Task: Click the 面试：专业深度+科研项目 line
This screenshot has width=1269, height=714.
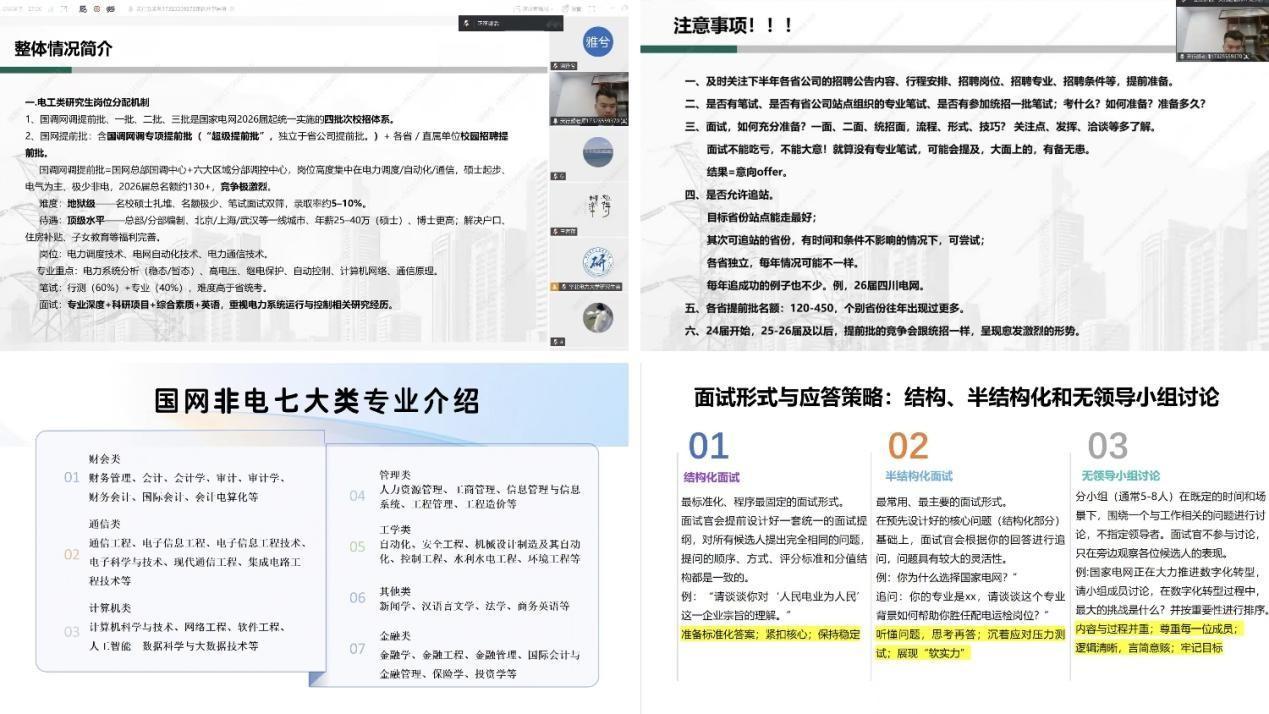Action: [216, 304]
